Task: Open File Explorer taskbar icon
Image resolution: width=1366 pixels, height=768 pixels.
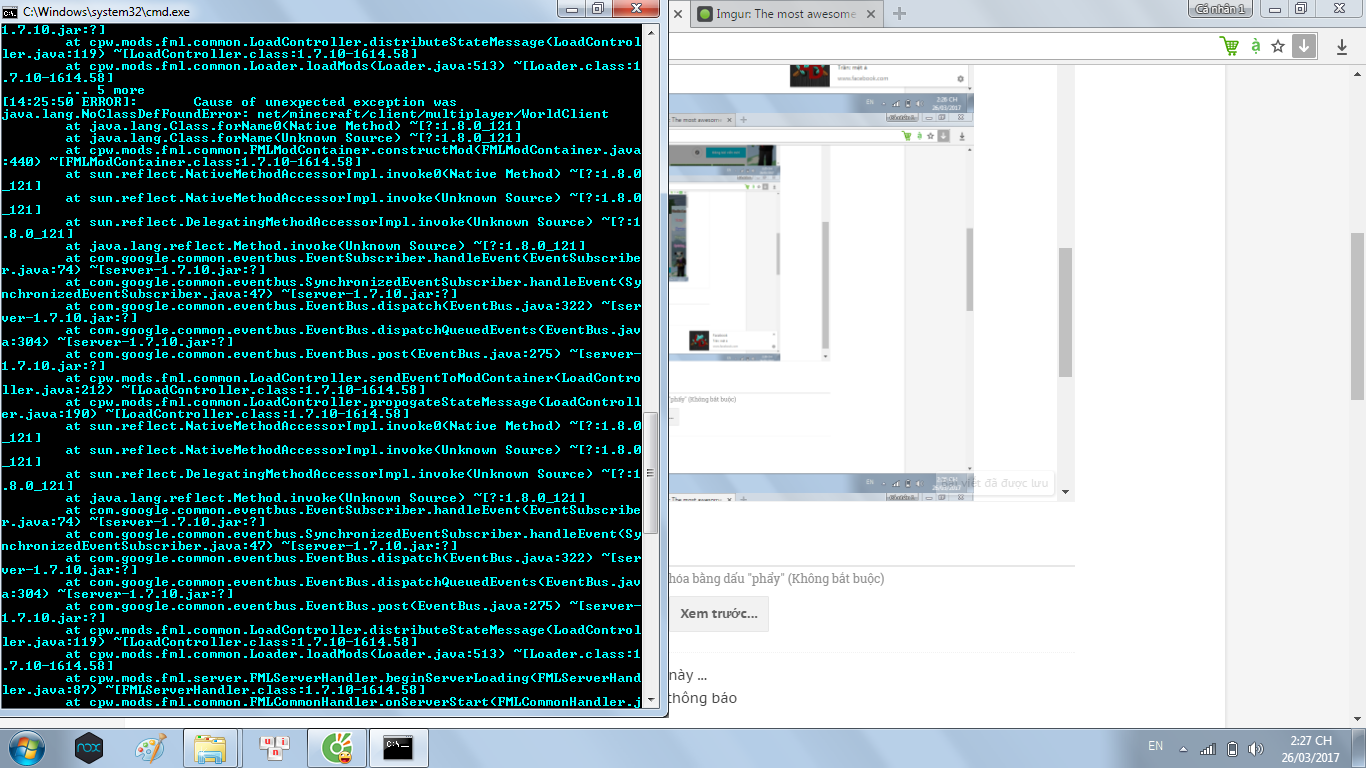Action: pyautogui.click(x=211, y=748)
